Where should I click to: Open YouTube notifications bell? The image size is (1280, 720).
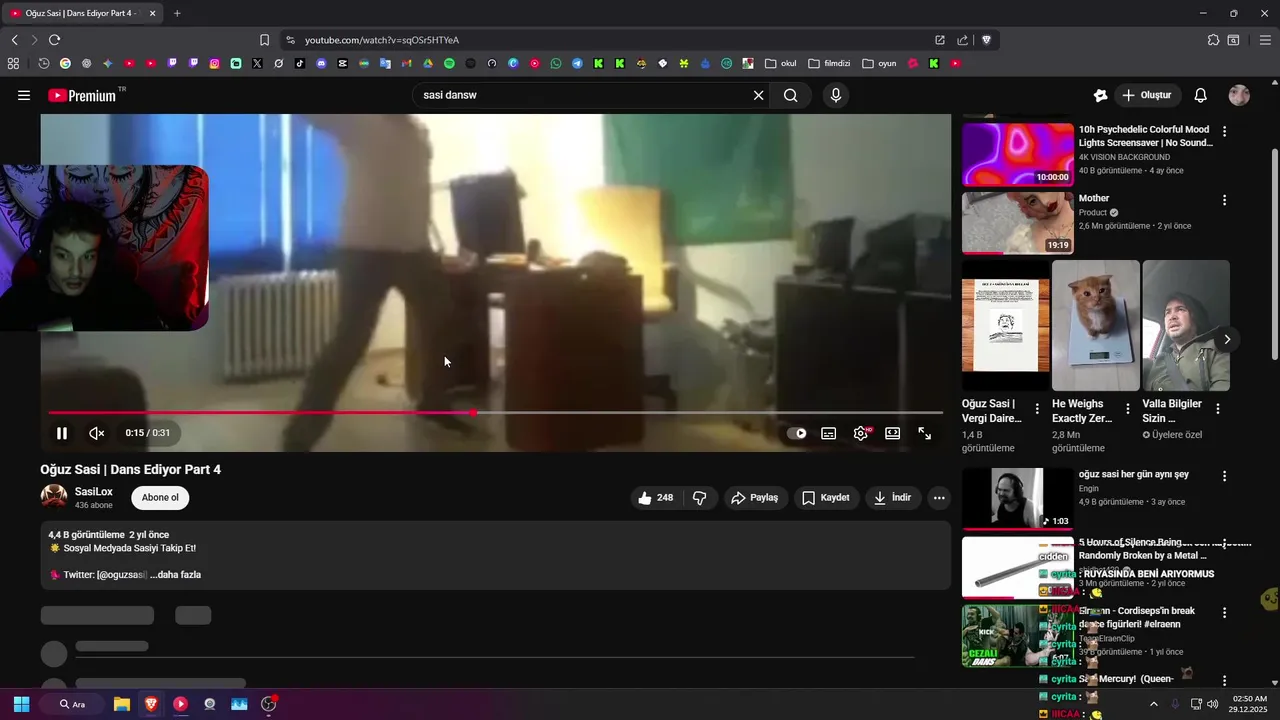coord(1201,95)
